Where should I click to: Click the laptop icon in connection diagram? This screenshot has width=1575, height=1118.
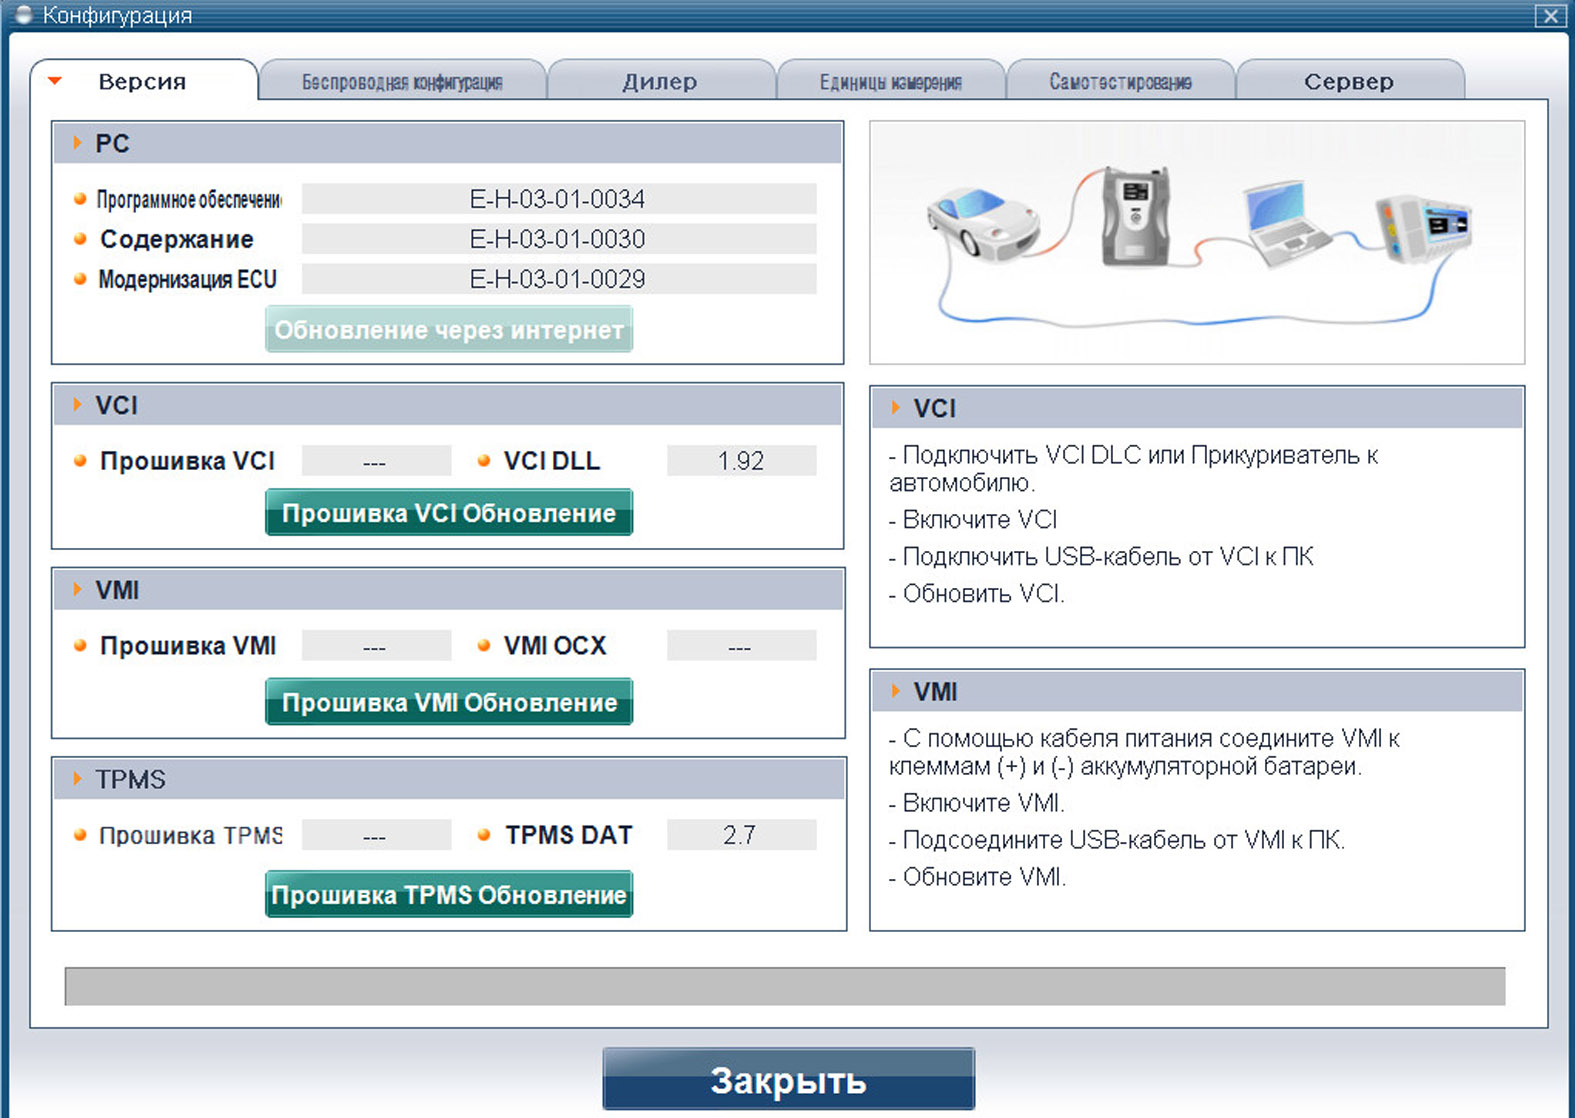click(x=1282, y=224)
